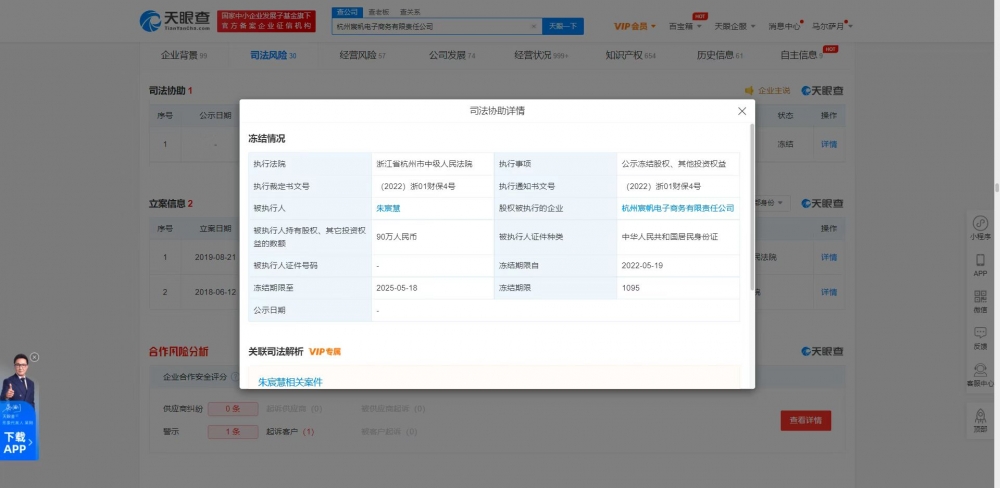Select the 查公司 search tab
The image size is (1000, 488).
[x=348, y=12]
